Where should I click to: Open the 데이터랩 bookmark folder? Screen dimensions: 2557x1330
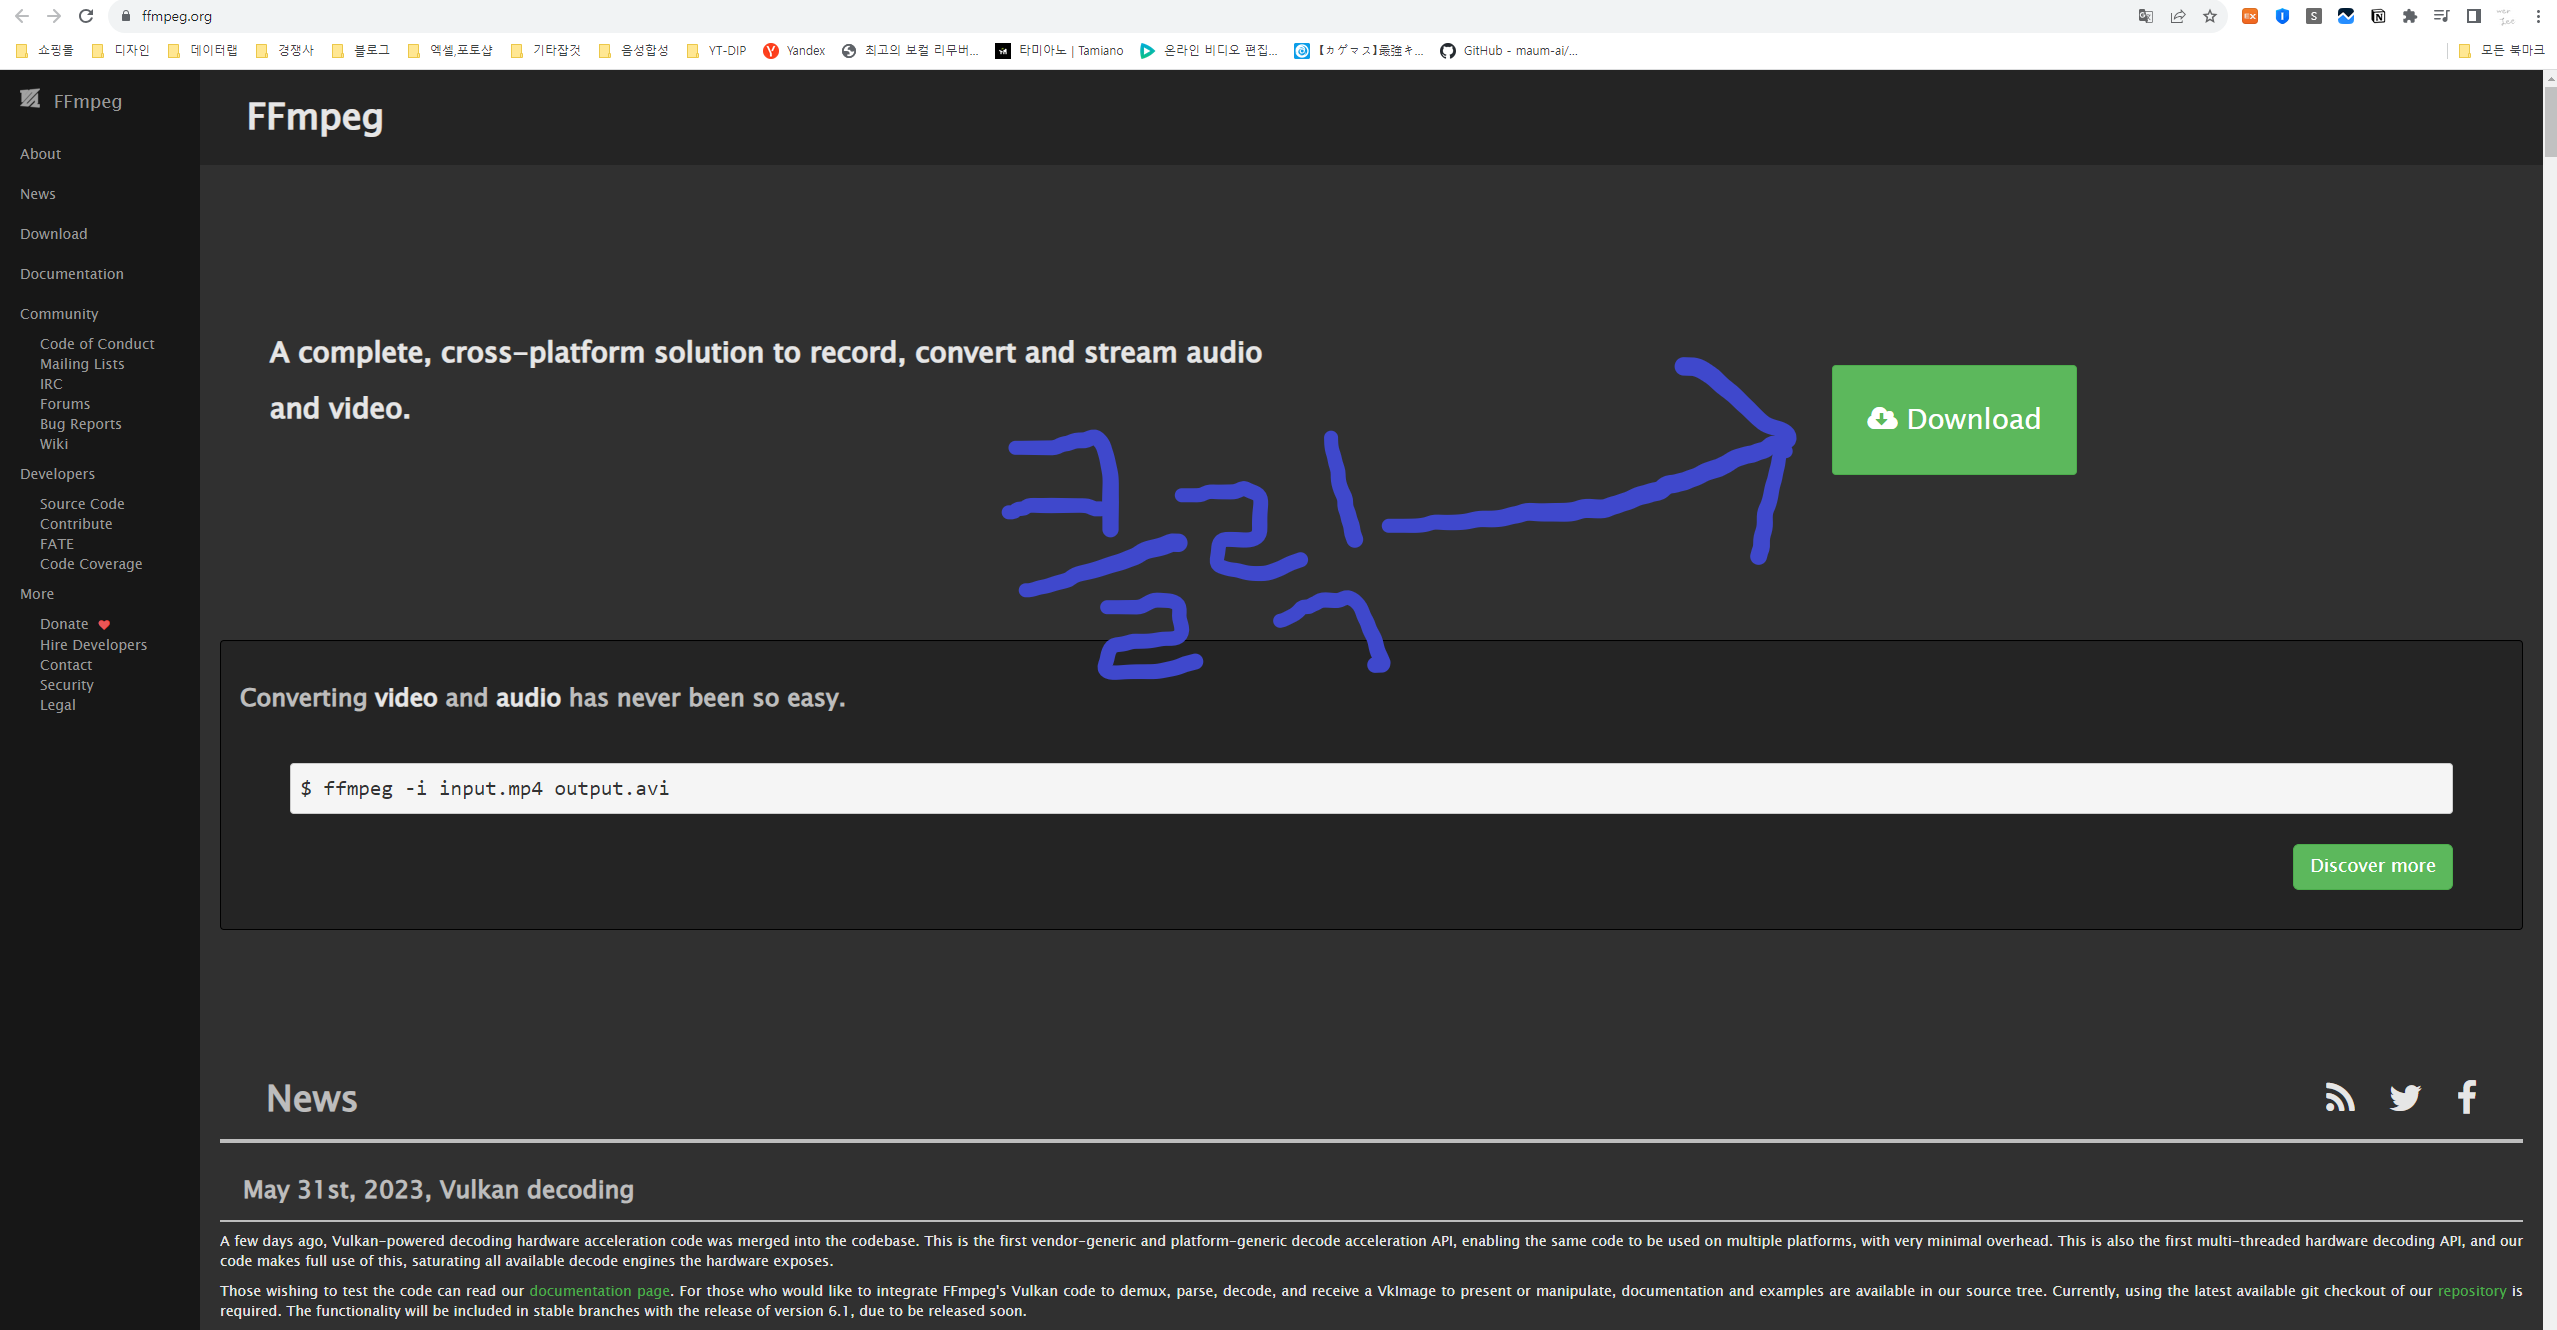203,51
